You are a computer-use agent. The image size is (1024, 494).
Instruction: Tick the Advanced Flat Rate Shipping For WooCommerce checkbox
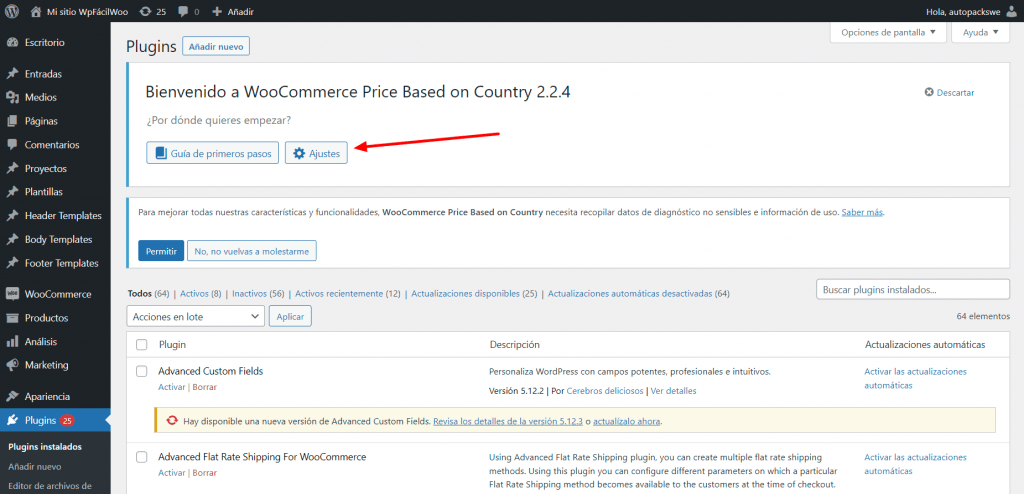point(142,457)
